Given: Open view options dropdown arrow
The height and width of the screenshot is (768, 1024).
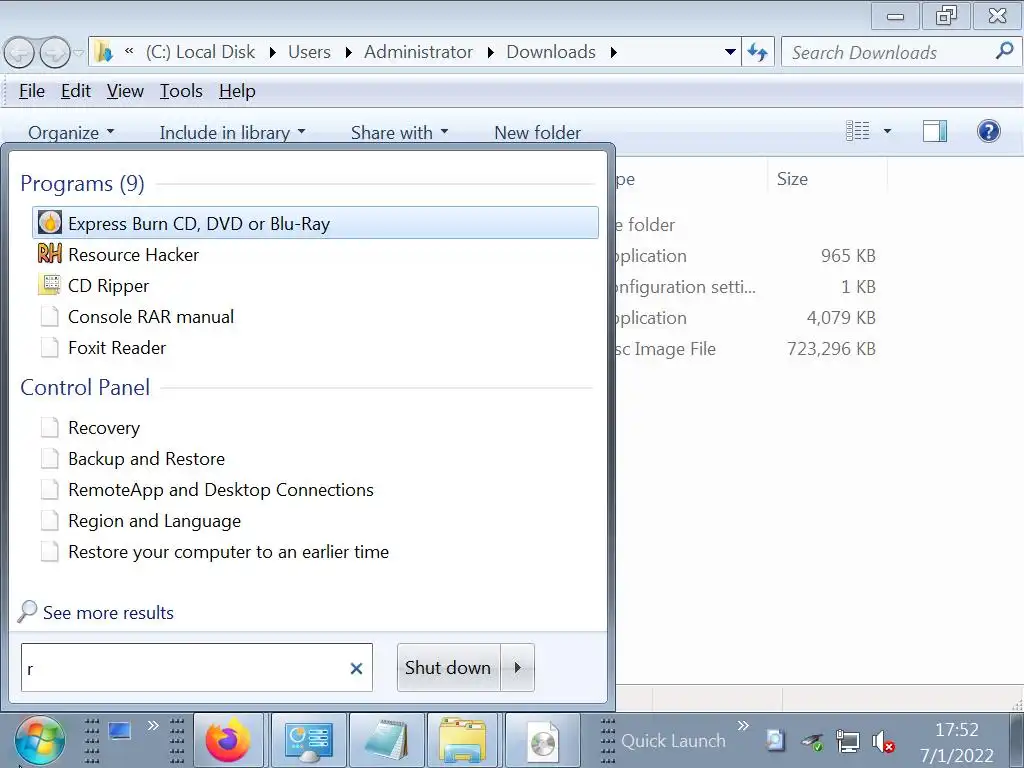Looking at the screenshot, I should pos(887,131).
